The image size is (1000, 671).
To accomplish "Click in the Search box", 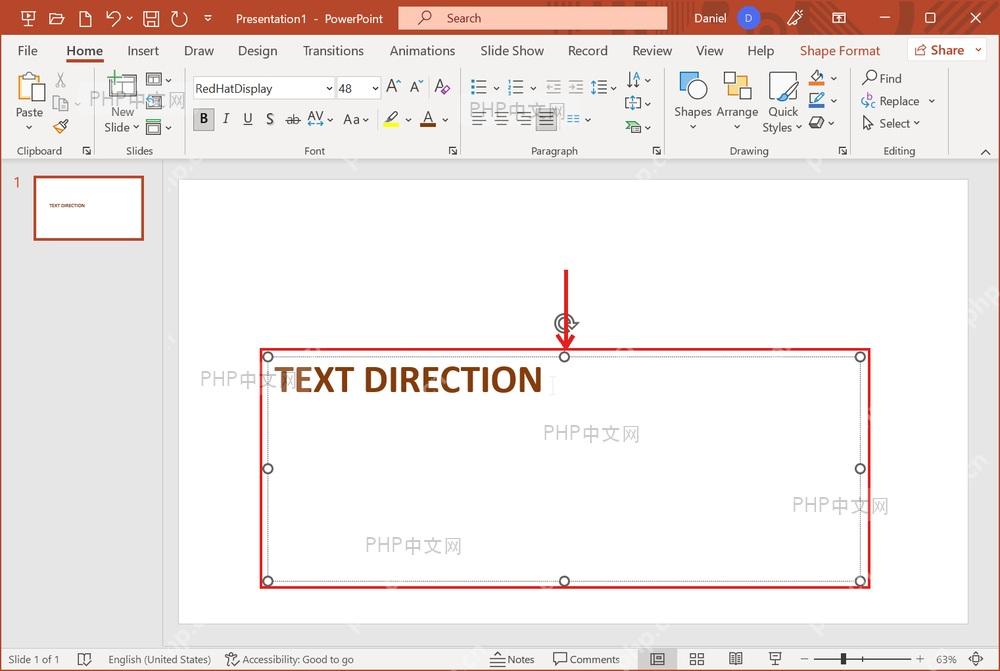I will click(x=533, y=18).
